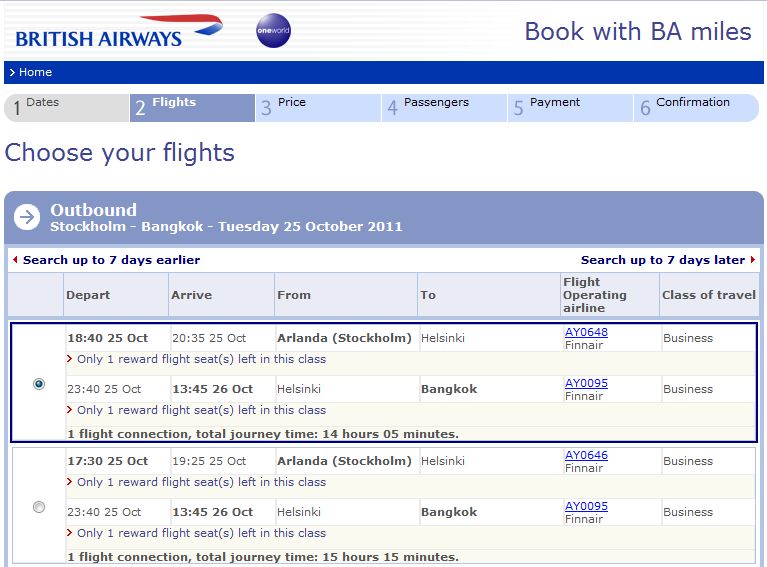Select the 18:40 departure flight option
The height and width of the screenshot is (567, 767).
point(39,384)
